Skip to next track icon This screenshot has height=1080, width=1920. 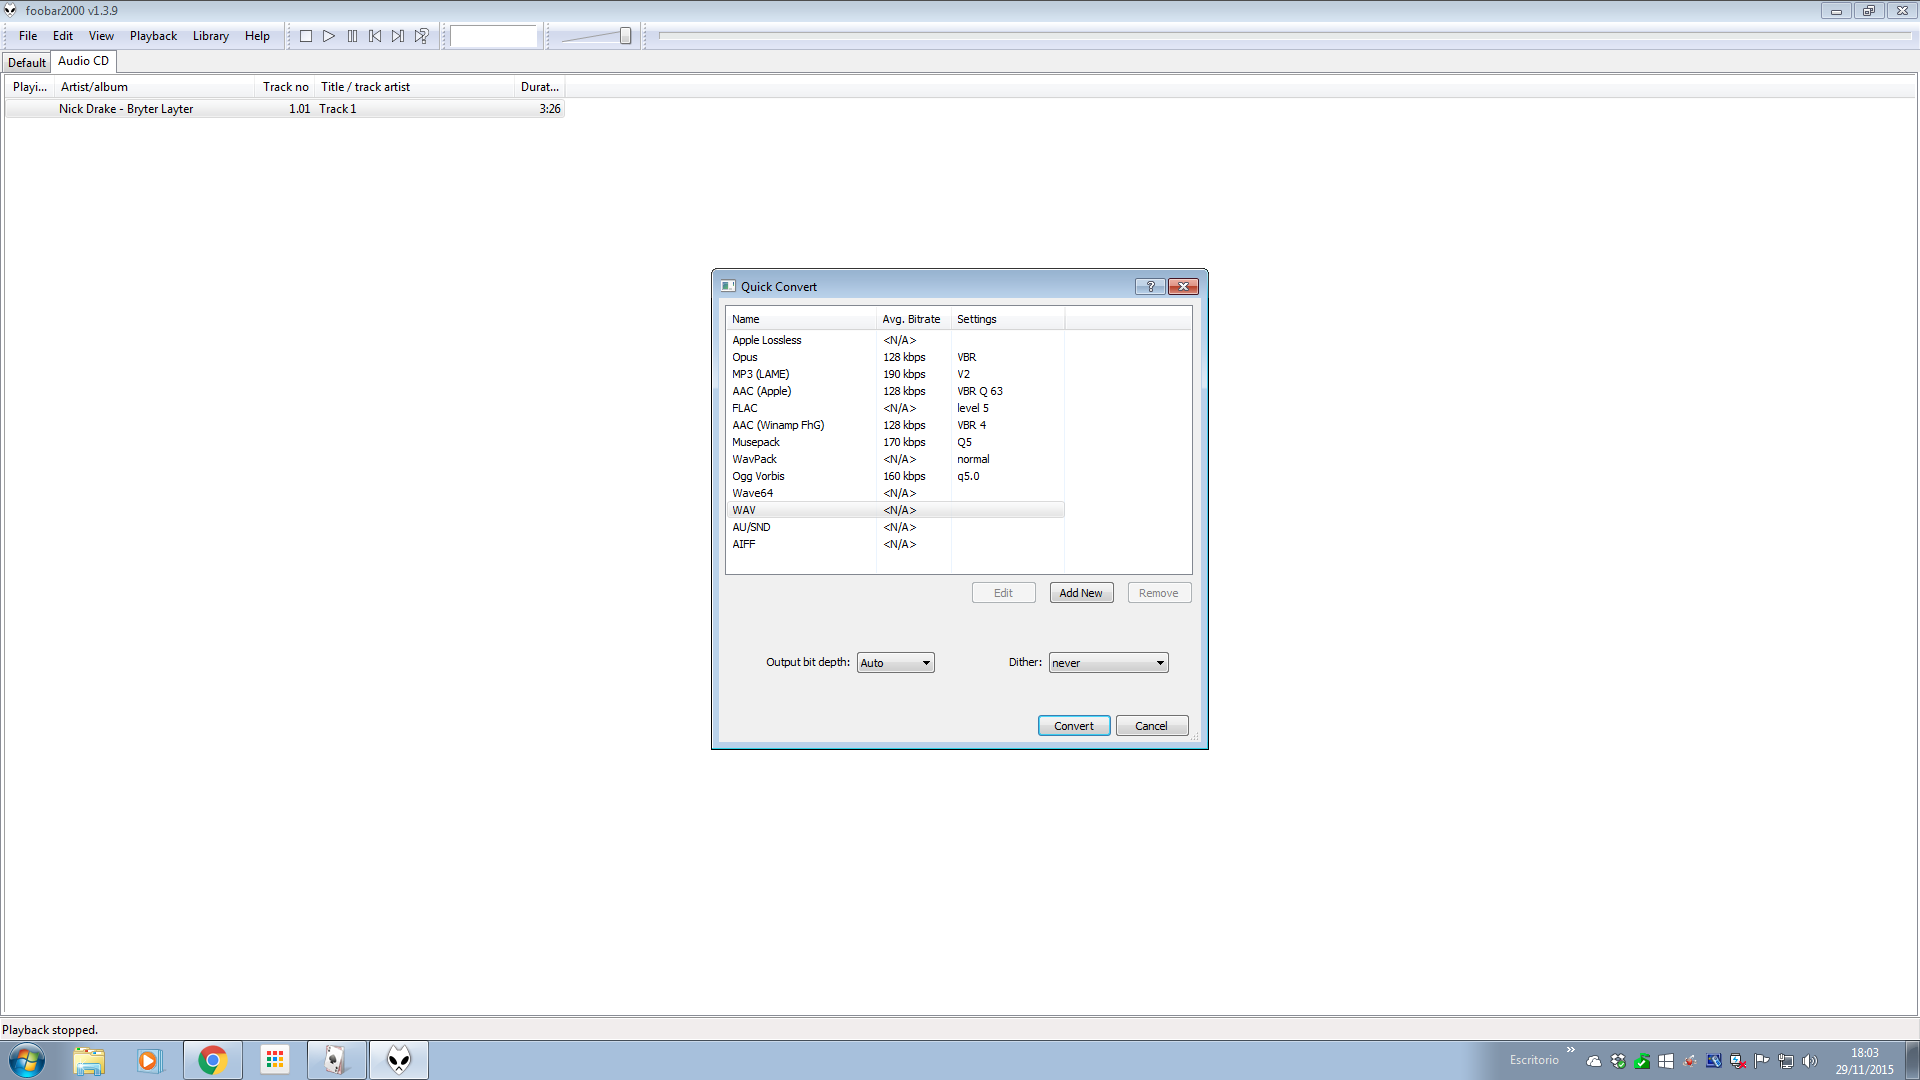(398, 36)
